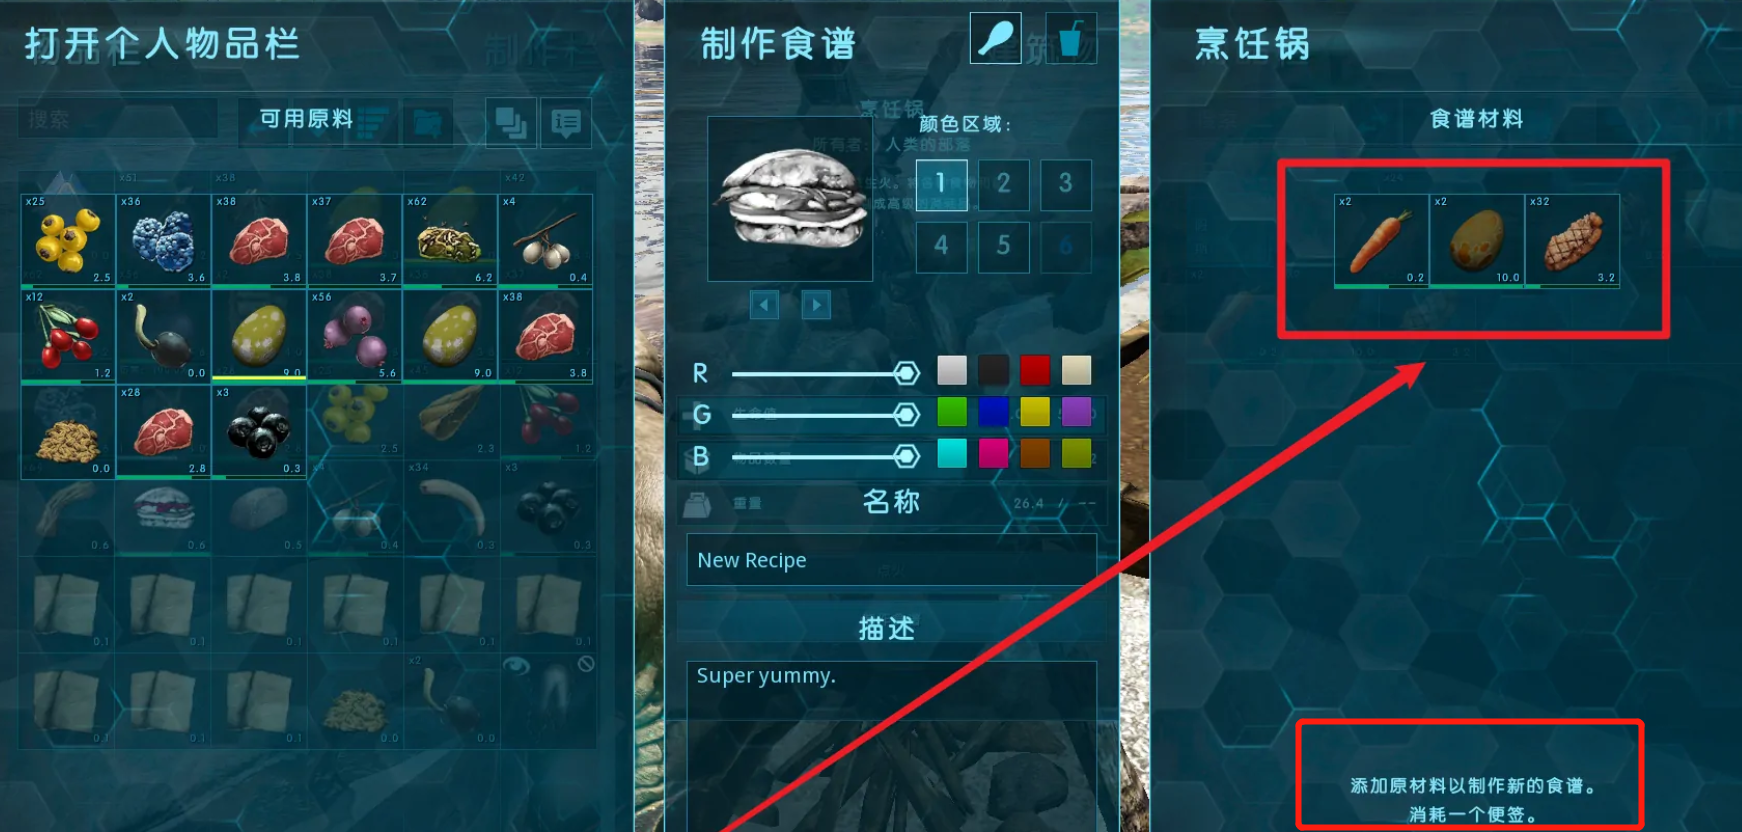Select the blue berries x36 item
This screenshot has width=1742, height=832.
pos(163,240)
